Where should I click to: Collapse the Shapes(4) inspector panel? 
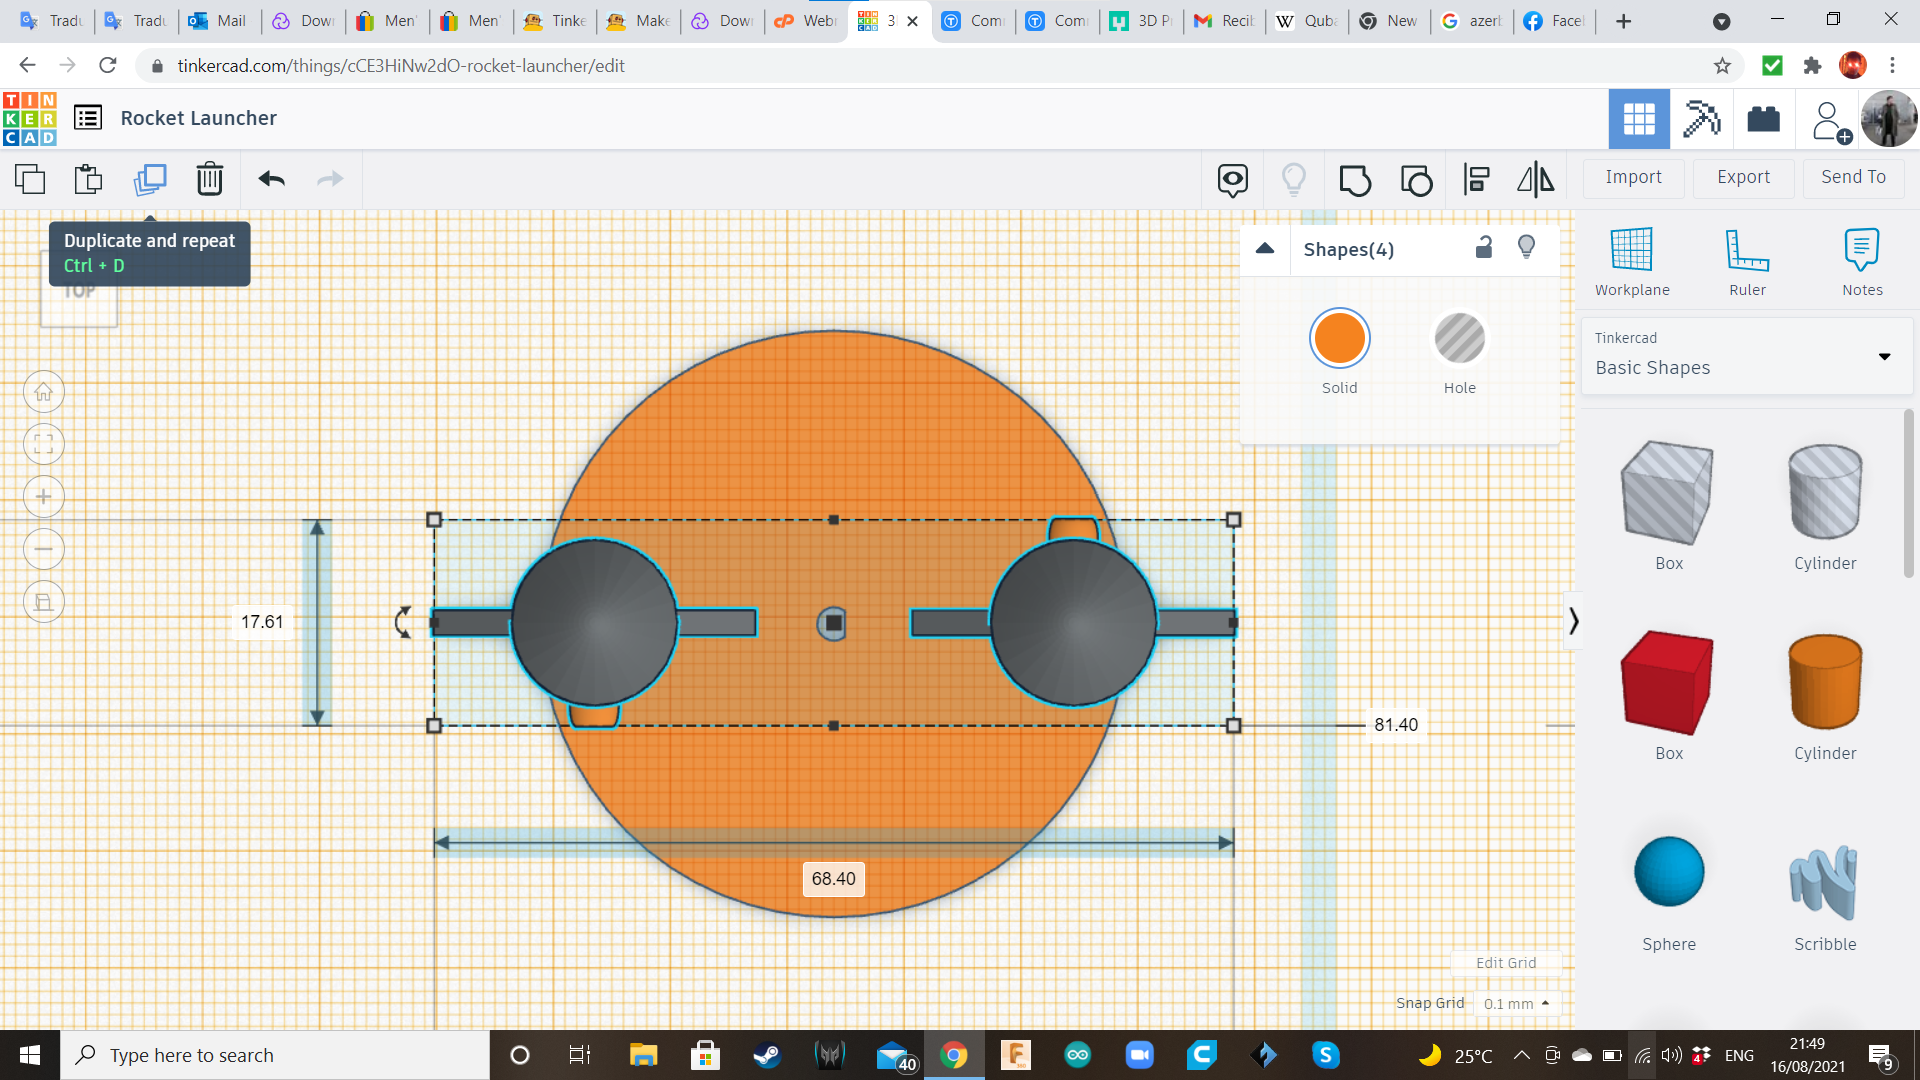point(1265,249)
